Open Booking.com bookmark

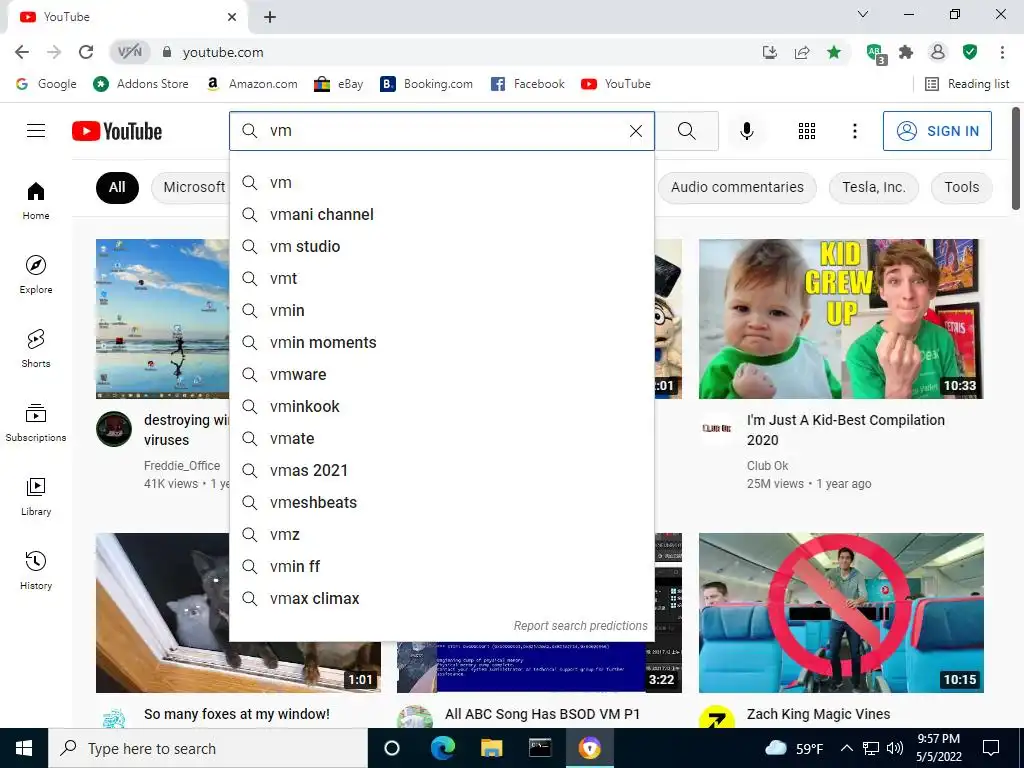426,84
